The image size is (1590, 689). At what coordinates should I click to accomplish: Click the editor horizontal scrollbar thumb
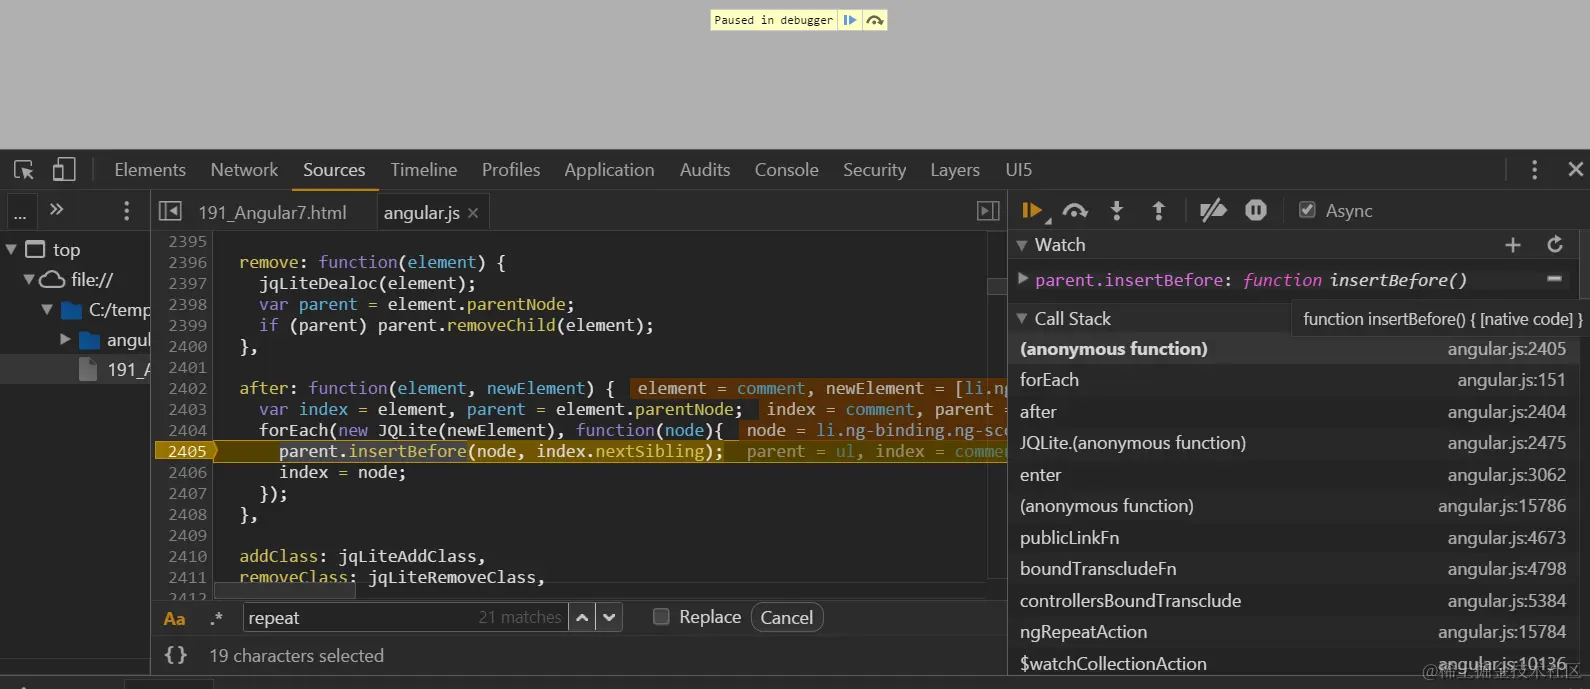285,591
